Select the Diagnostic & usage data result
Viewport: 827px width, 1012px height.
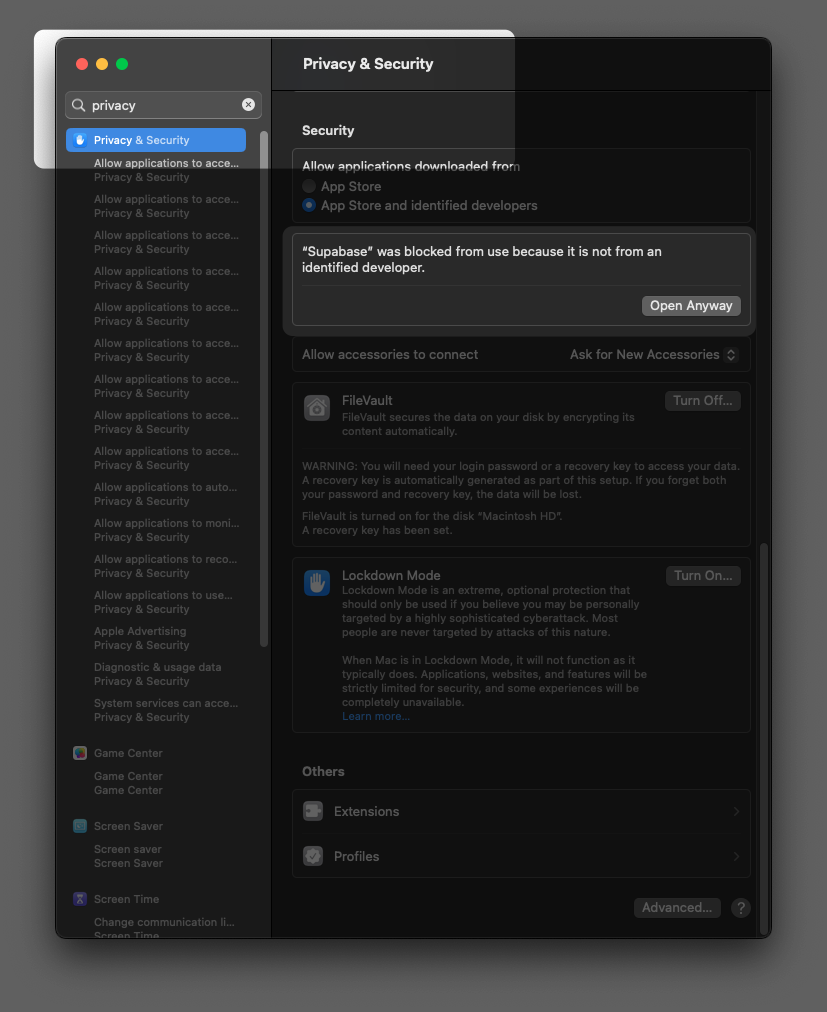[x=158, y=674]
